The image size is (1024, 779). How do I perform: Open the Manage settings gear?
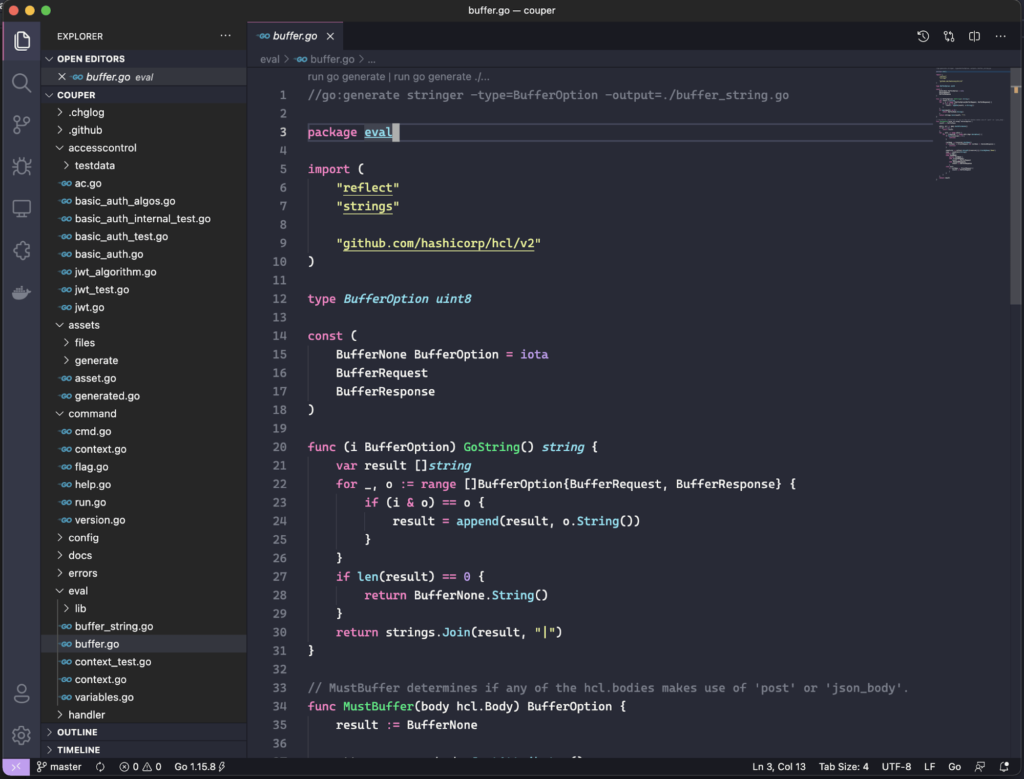[x=21, y=735]
